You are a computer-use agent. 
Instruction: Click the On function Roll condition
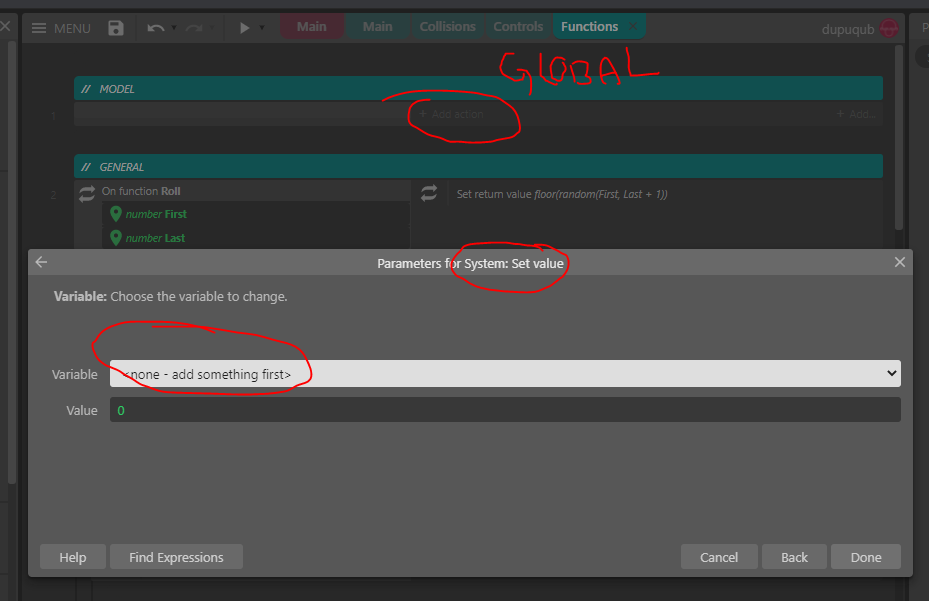coord(141,191)
